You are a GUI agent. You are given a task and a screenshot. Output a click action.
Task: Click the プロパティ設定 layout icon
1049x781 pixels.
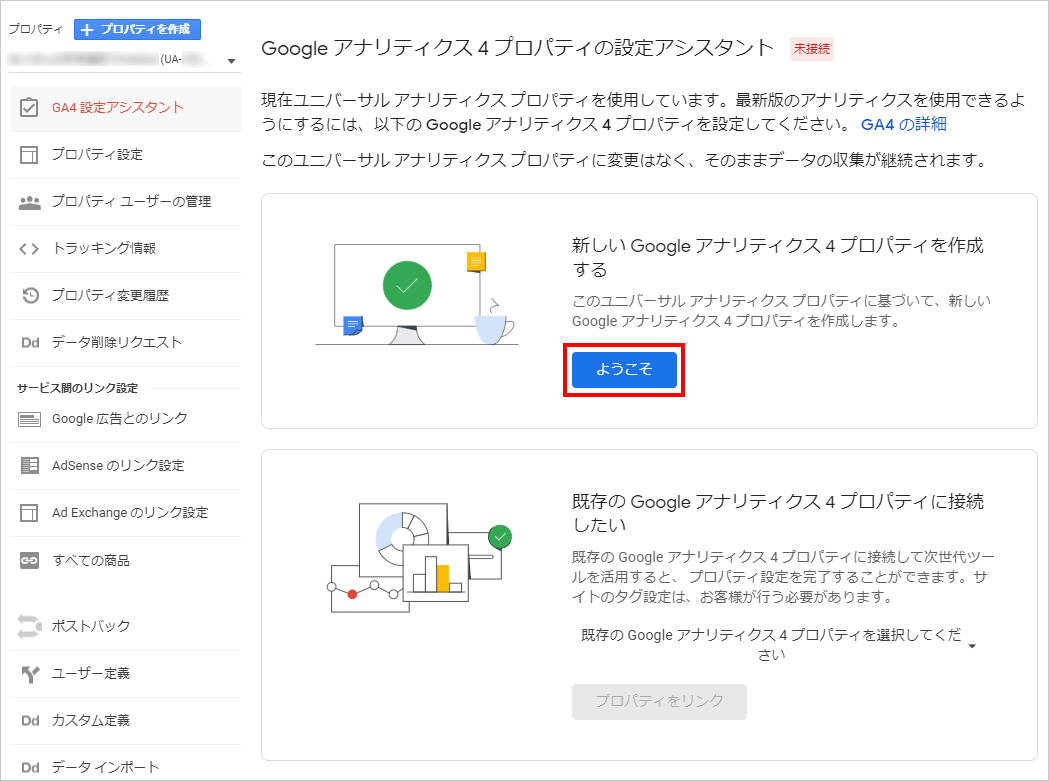pos(29,155)
